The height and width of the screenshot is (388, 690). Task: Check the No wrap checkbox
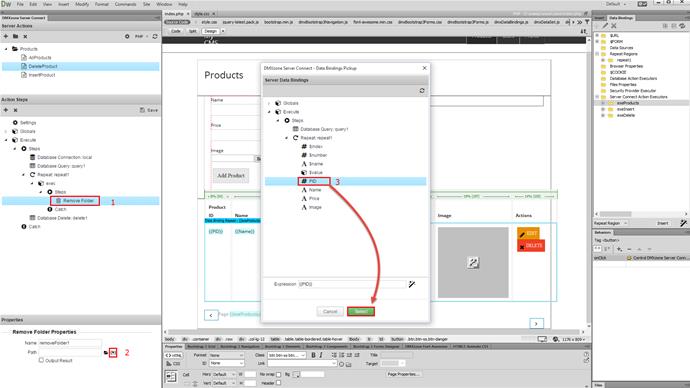[279, 374]
